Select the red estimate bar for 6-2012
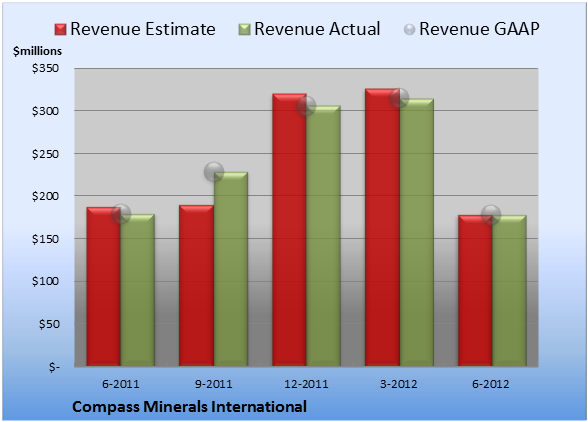 pyautogui.click(x=475, y=291)
